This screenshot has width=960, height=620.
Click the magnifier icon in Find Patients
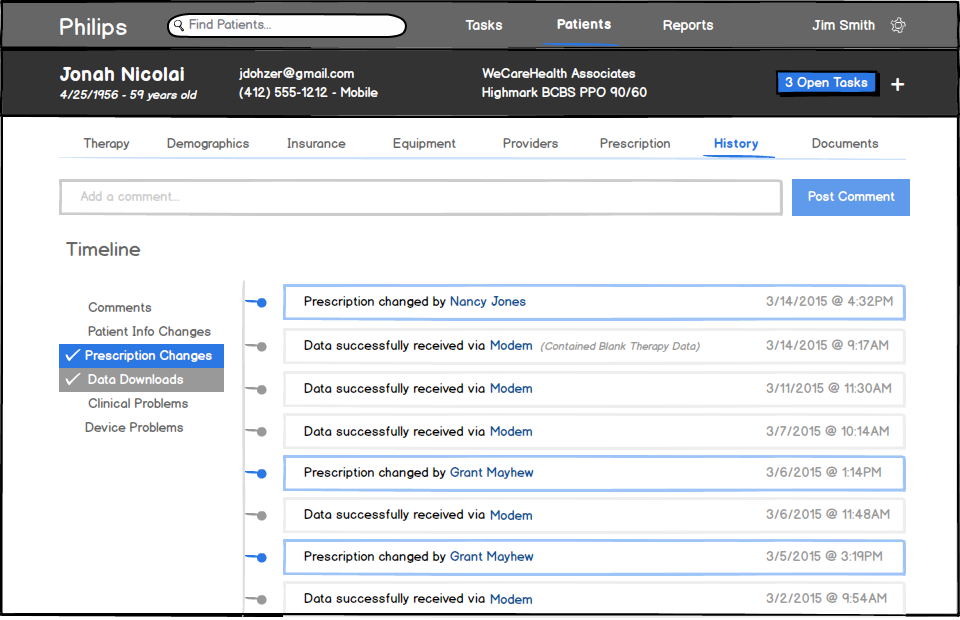point(179,25)
